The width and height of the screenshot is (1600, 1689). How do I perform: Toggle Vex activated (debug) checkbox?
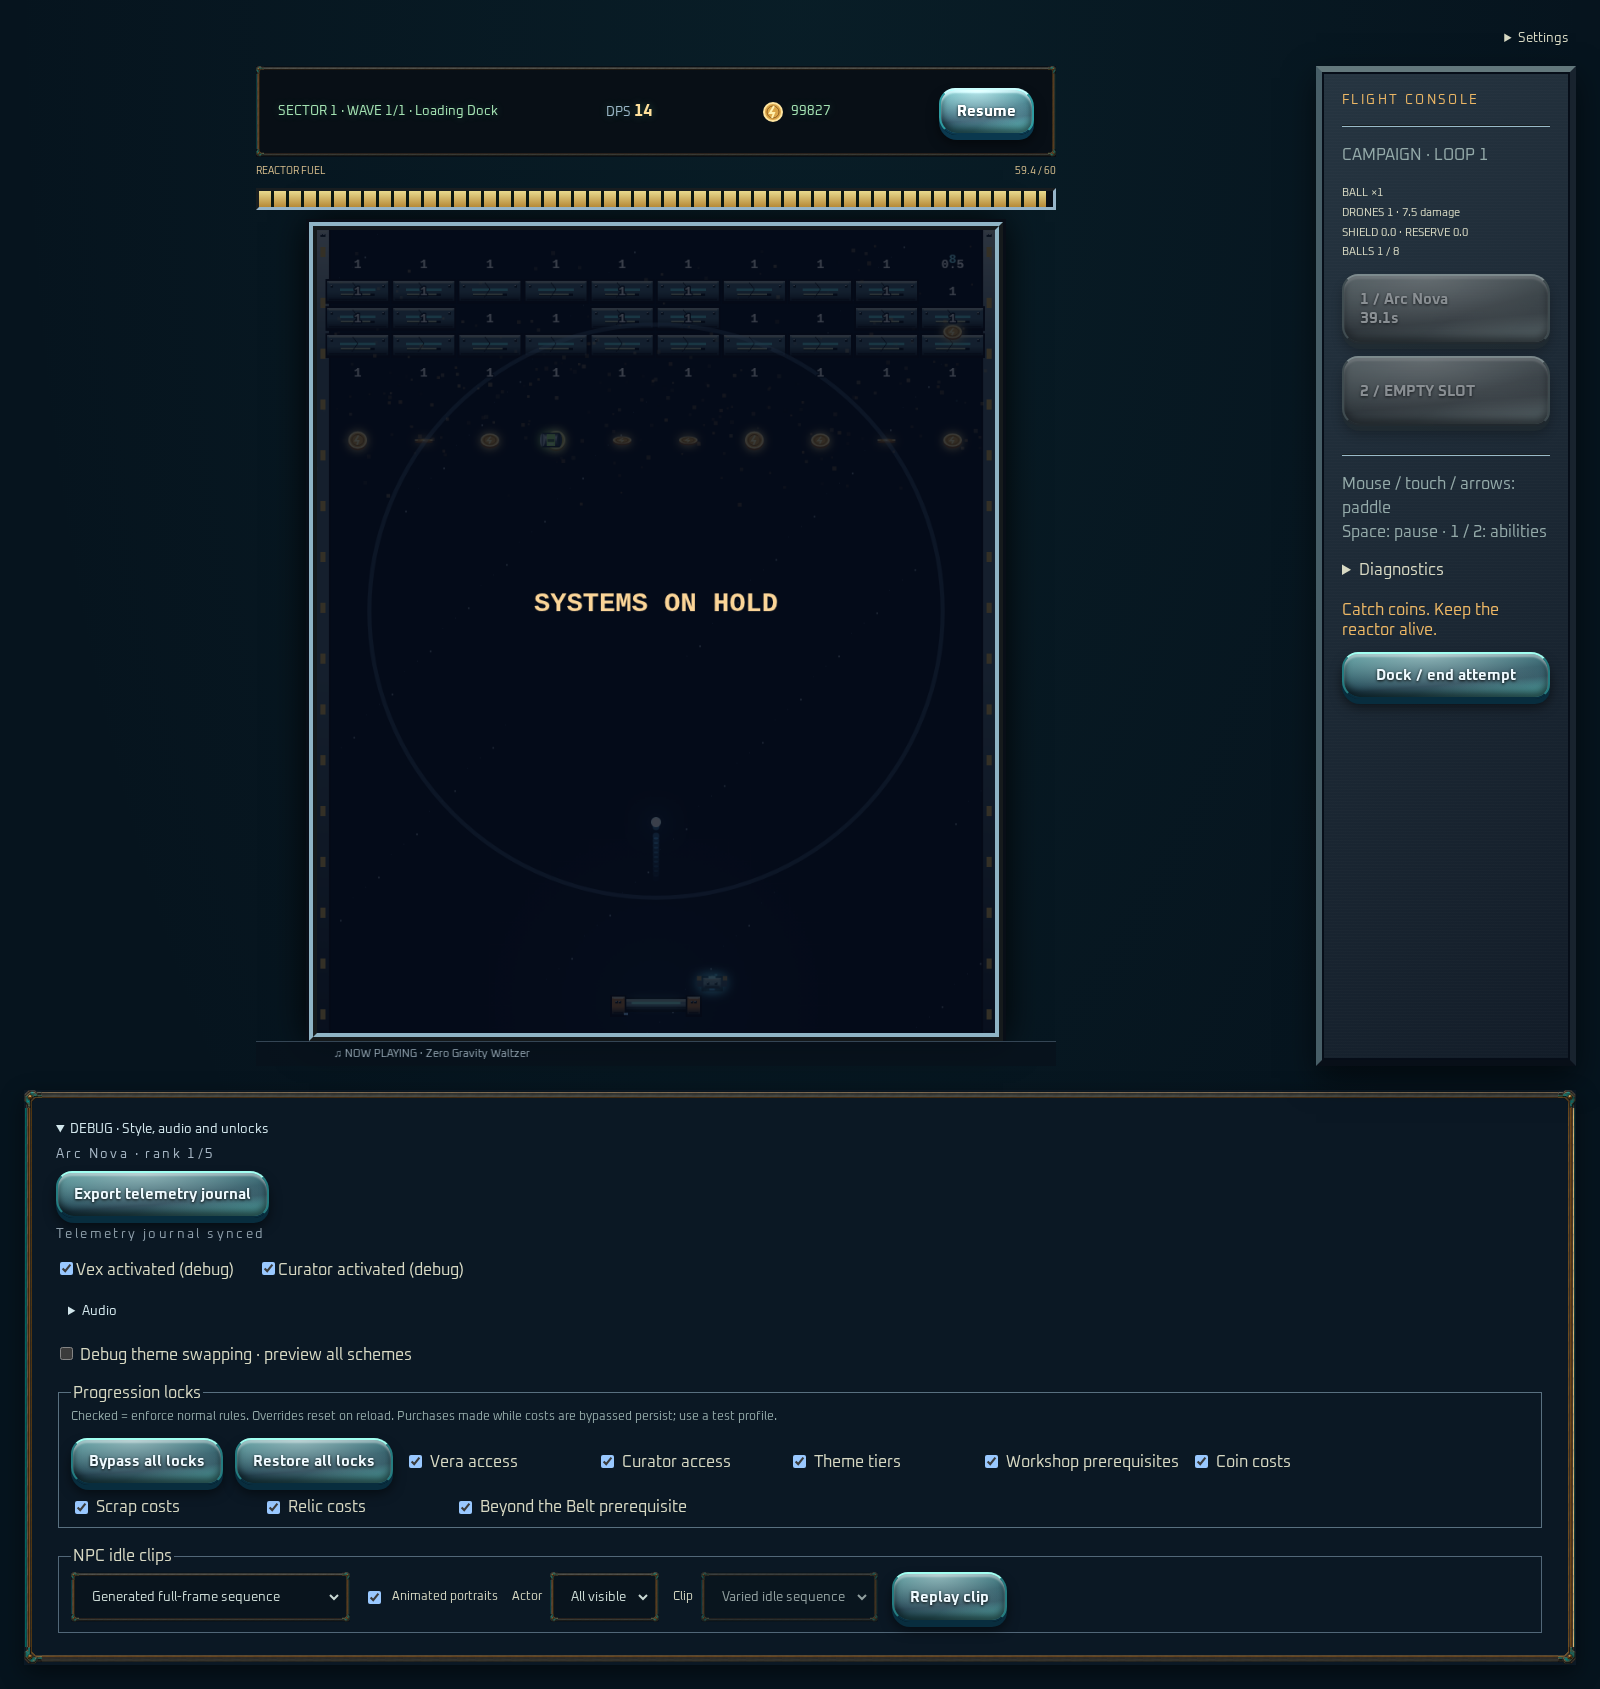coord(66,1269)
